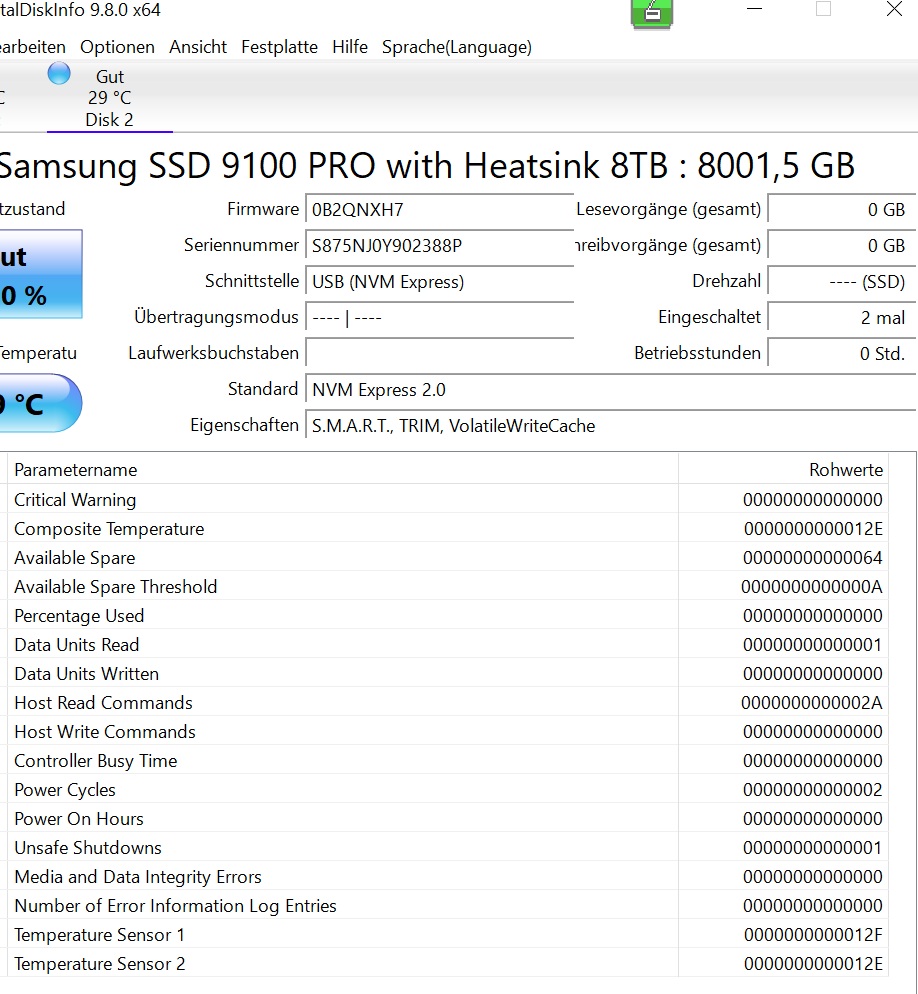Open the Ansicht menu
Image resolution: width=918 pixels, height=994 pixels.
[198, 47]
